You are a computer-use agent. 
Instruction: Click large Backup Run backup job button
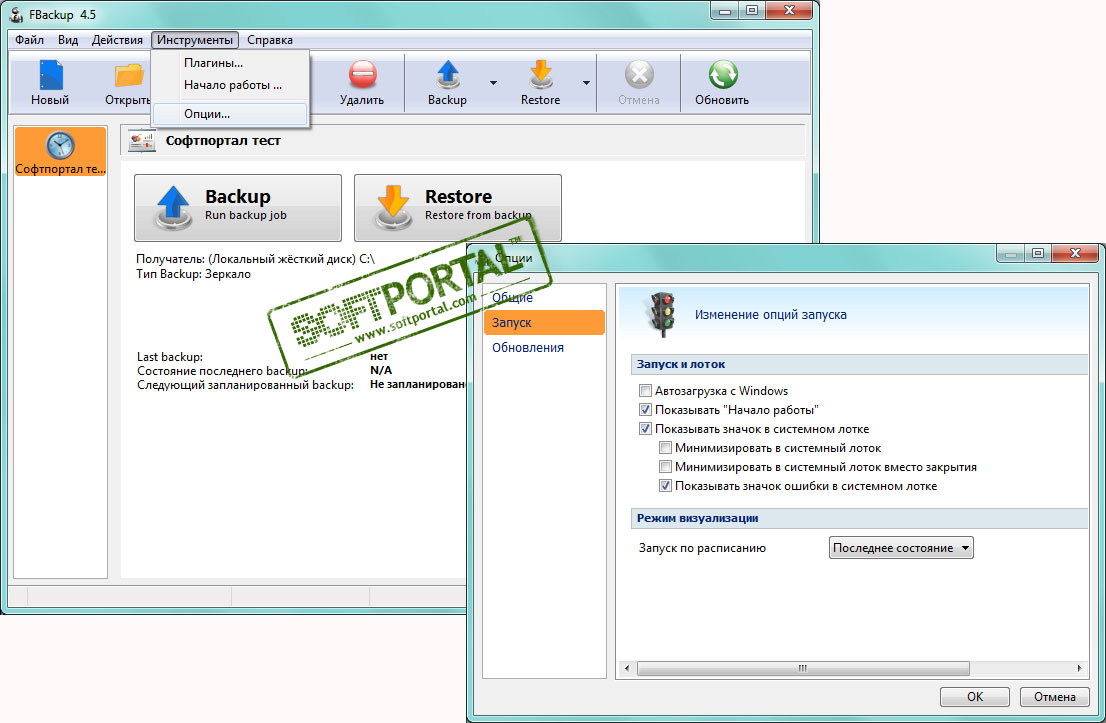point(238,208)
